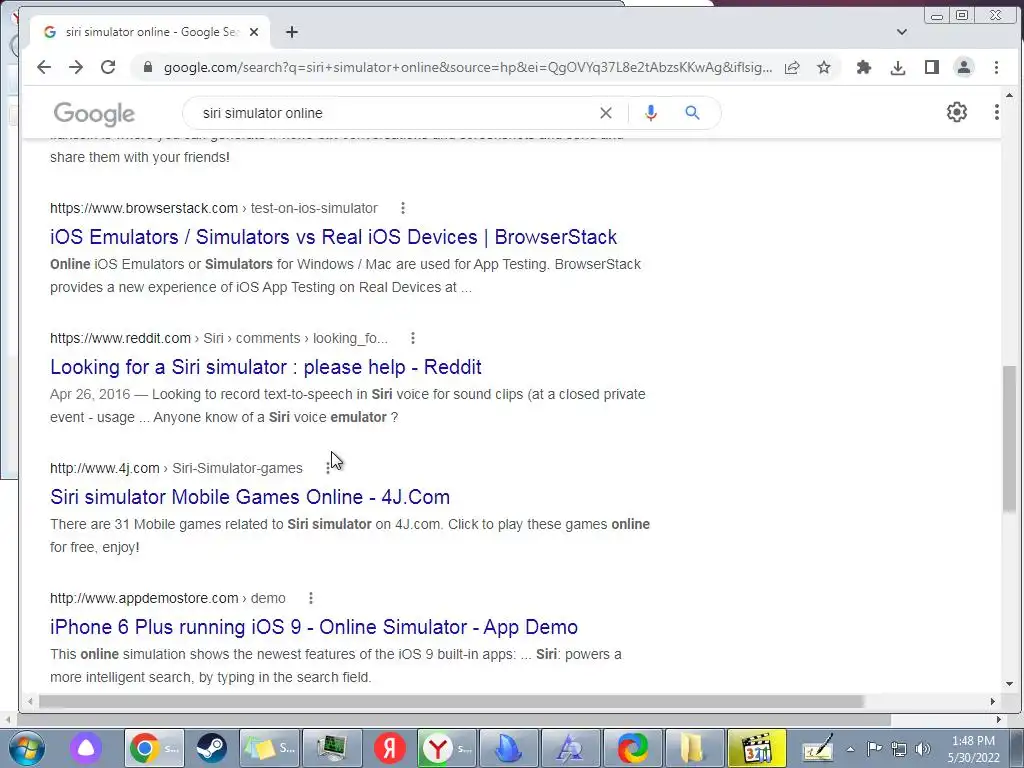Clear the Google search box text
This screenshot has width=1024, height=768.
606,113
